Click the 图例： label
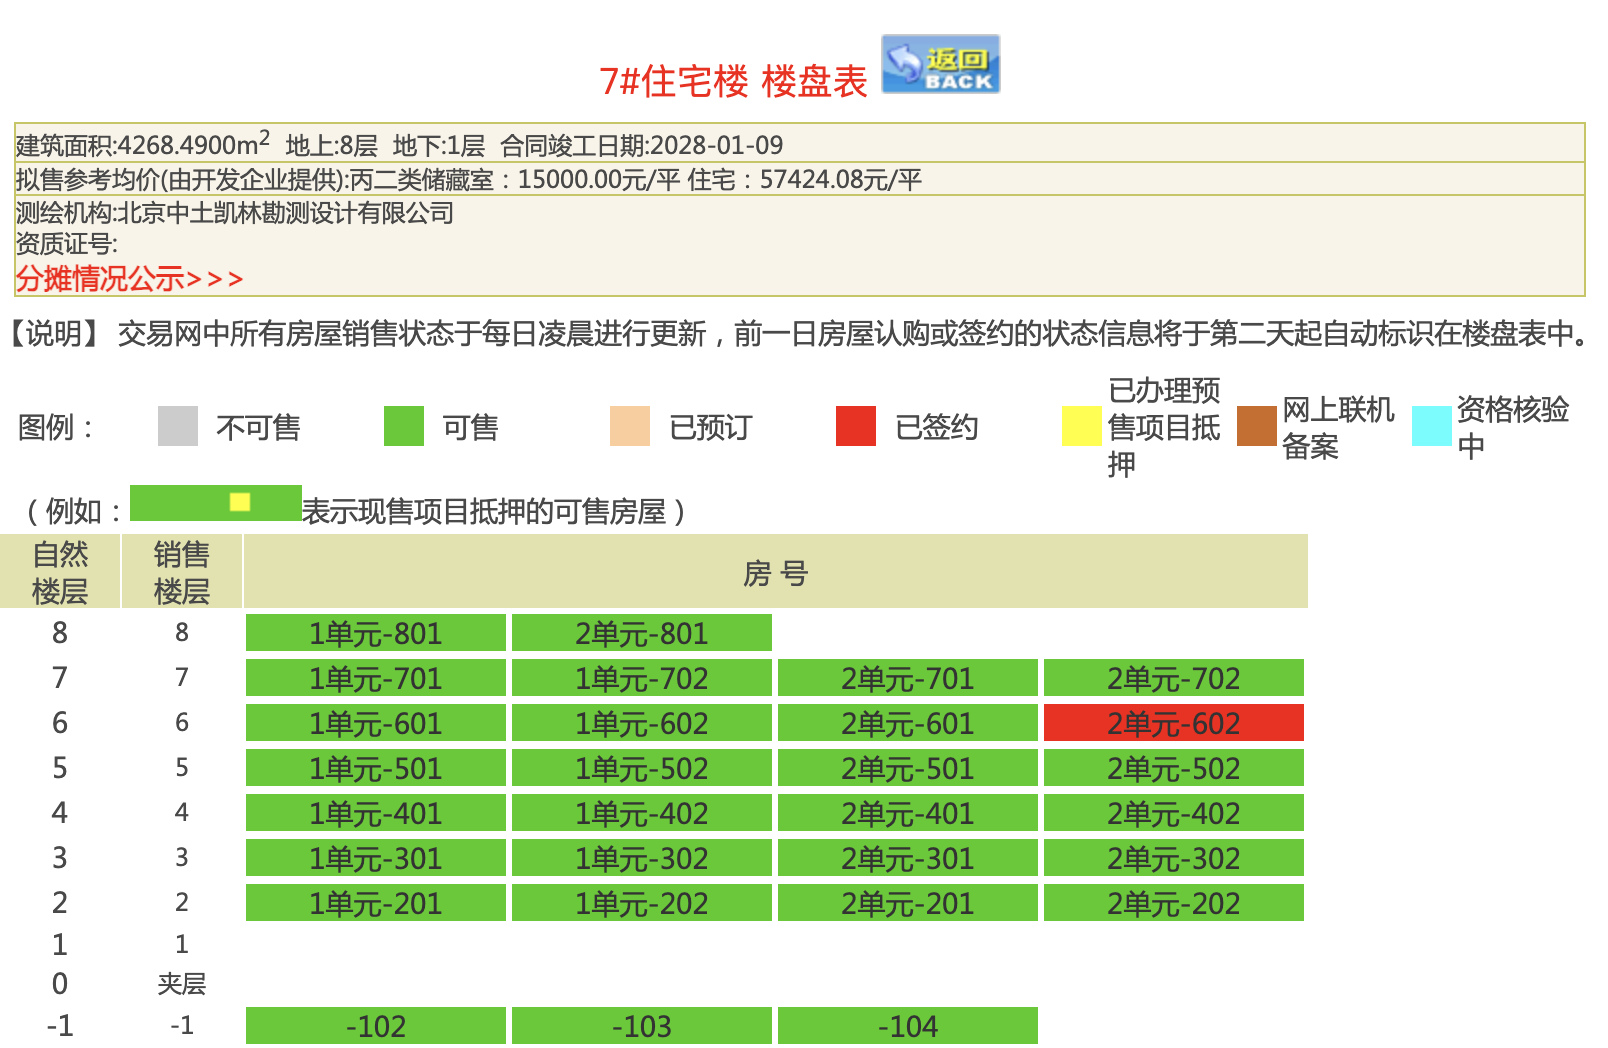1608x1048 pixels. [57, 427]
